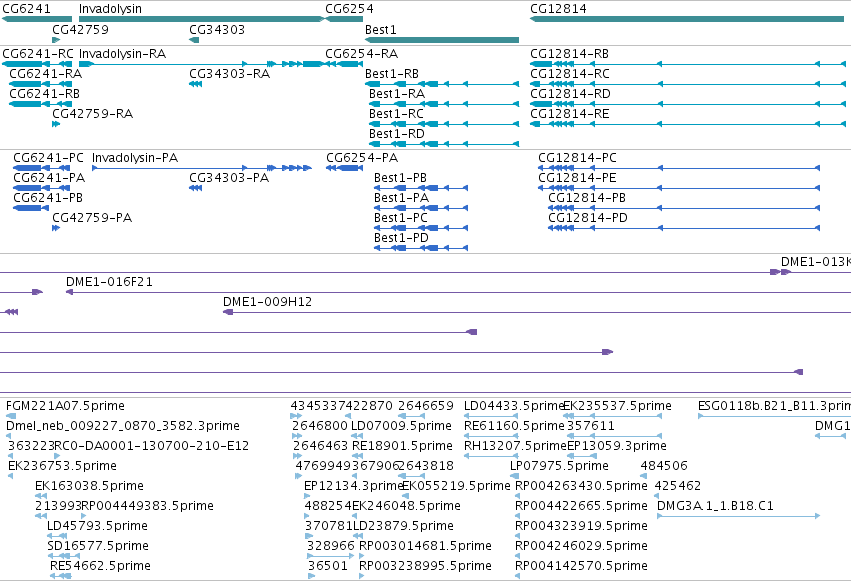Image resolution: width=851 pixels, height=581 pixels.
Task: Click transcript CG6241-RA
Action: (x=46, y=74)
